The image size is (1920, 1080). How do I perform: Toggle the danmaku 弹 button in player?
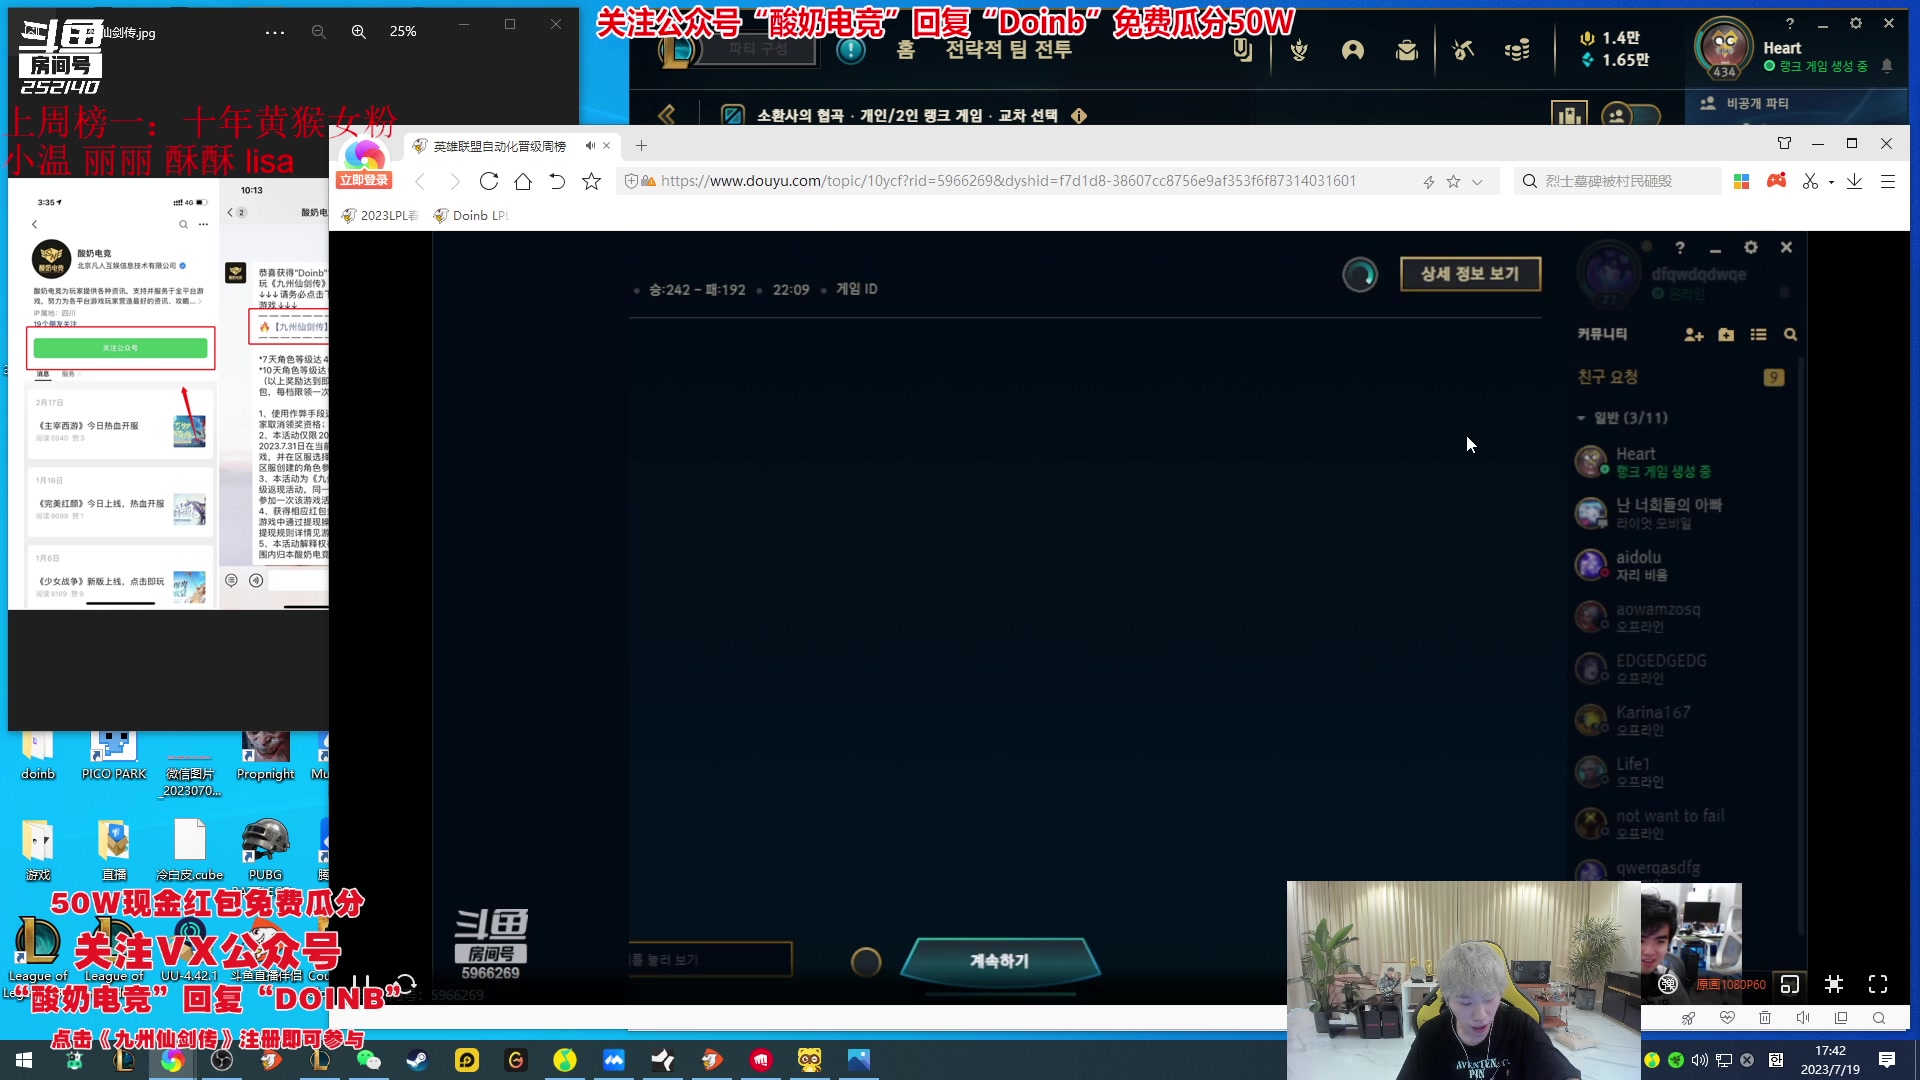click(1667, 984)
